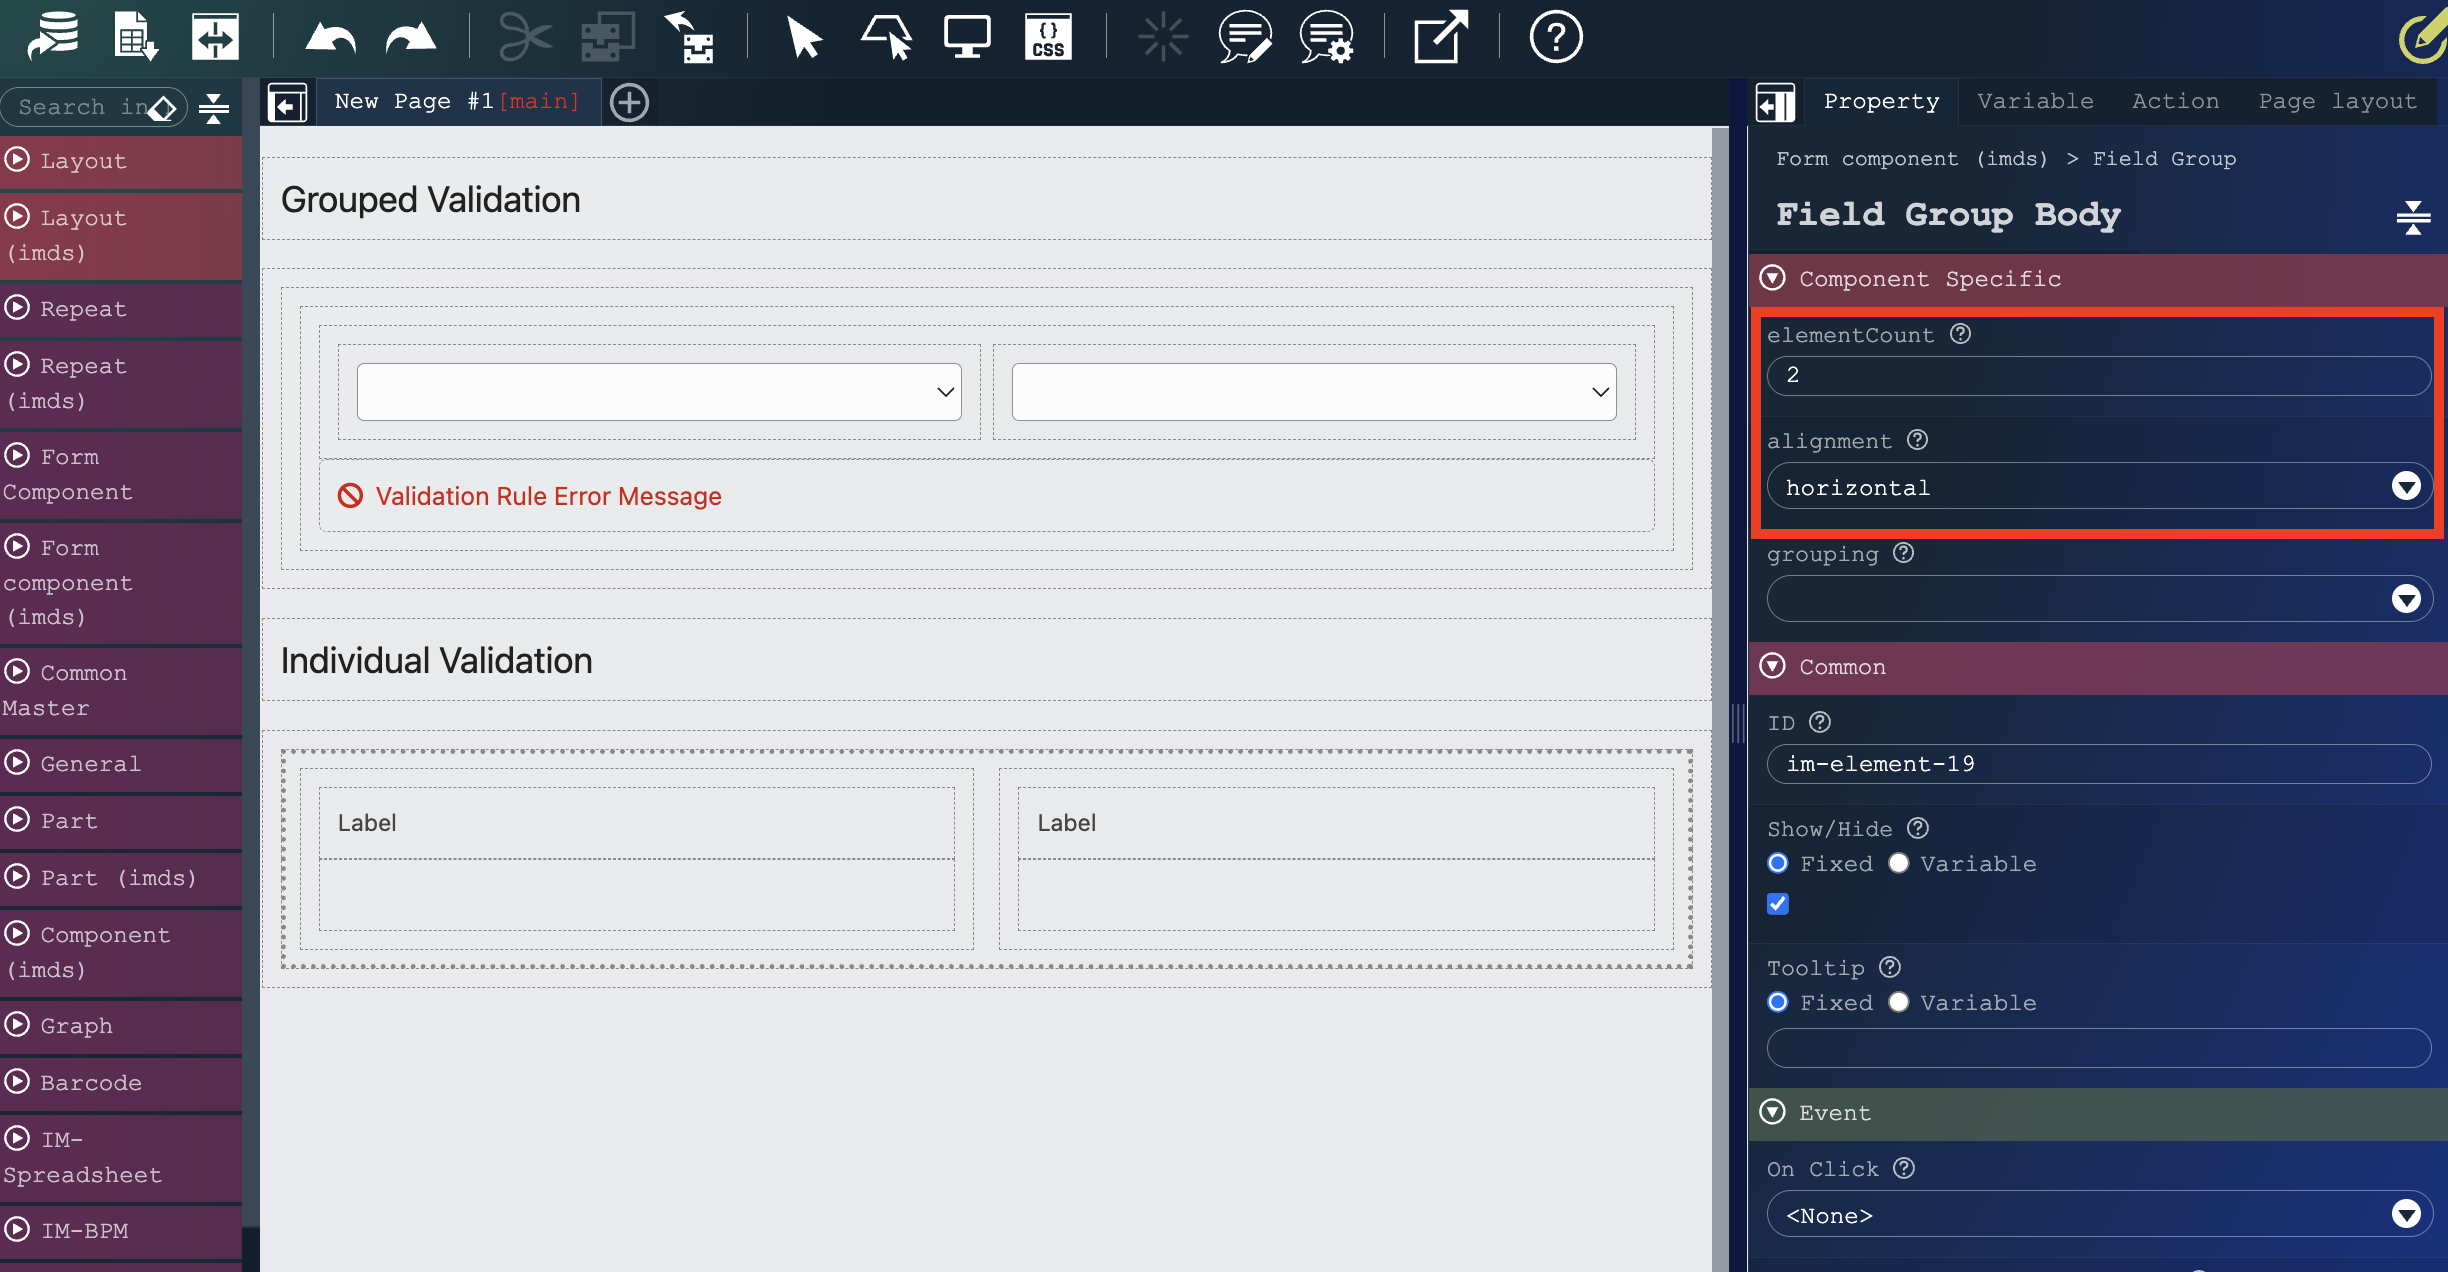The height and width of the screenshot is (1272, 2448).
Task: Select the arrow pointer tool
Action: pyautogui.click(x=803, y=38)
